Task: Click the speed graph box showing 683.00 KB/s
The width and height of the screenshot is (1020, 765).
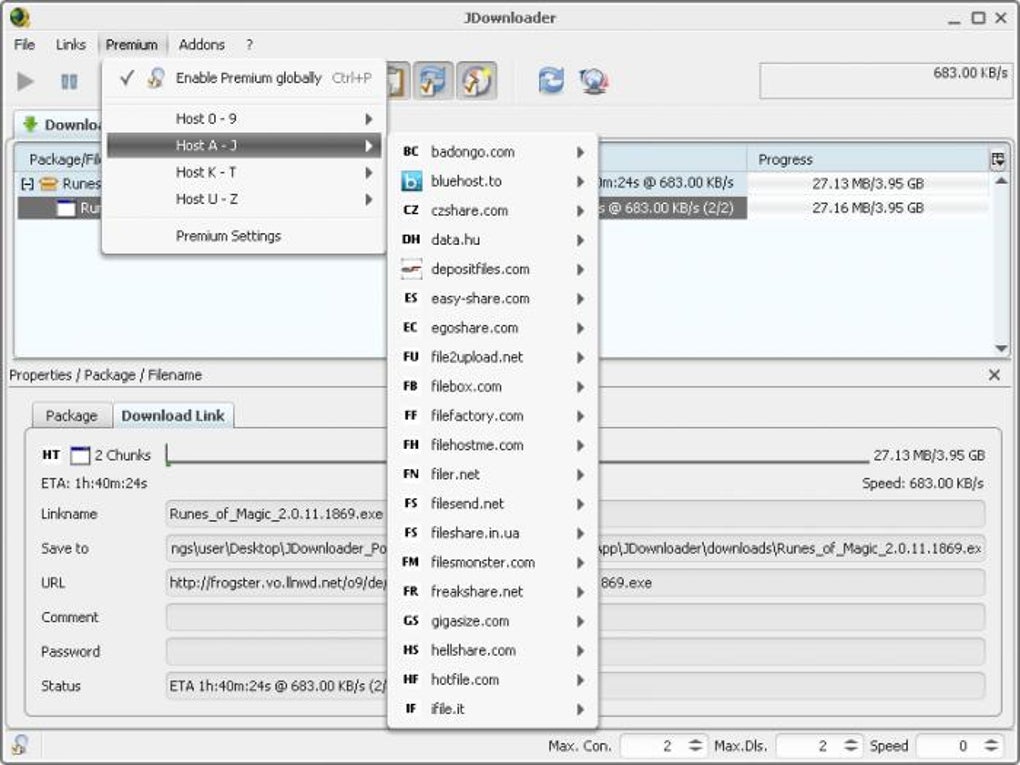Action: (x=885, y=81)
